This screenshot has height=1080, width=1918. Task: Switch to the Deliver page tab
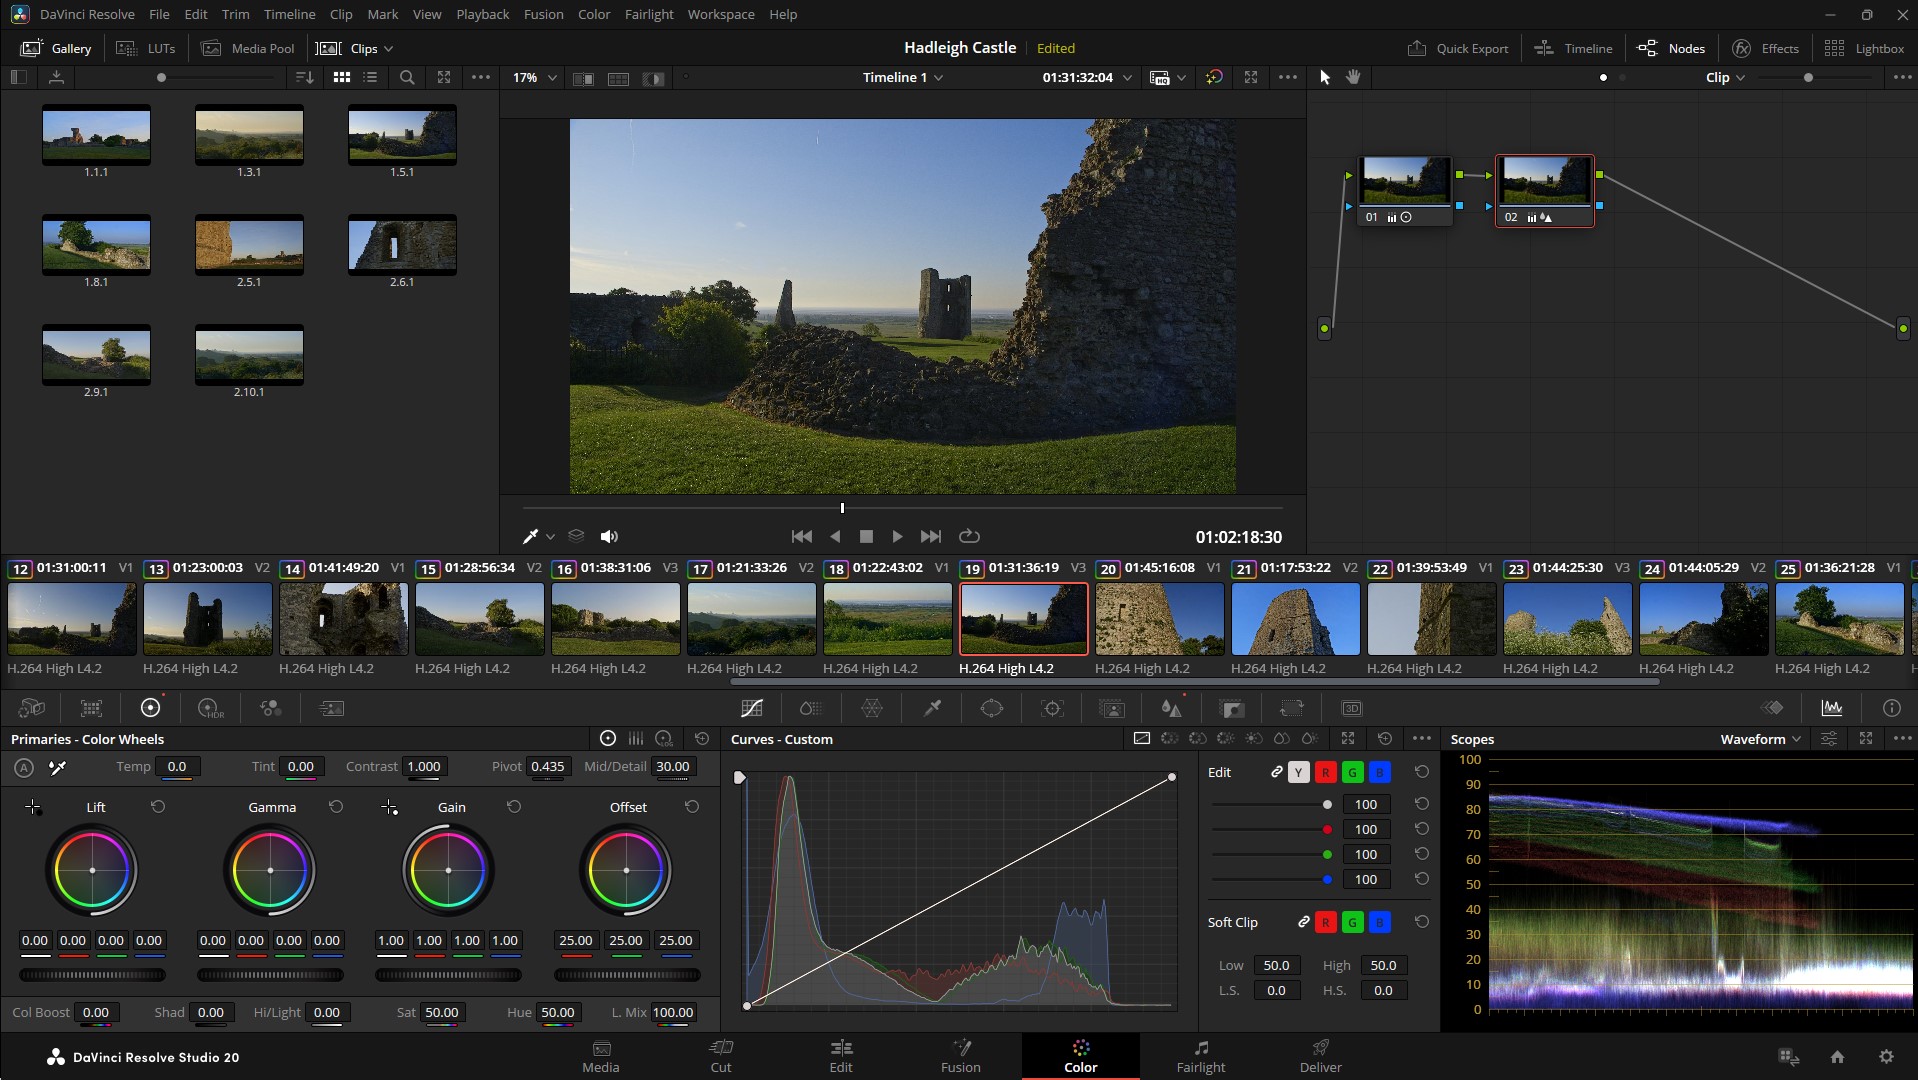[1320, 1056]
